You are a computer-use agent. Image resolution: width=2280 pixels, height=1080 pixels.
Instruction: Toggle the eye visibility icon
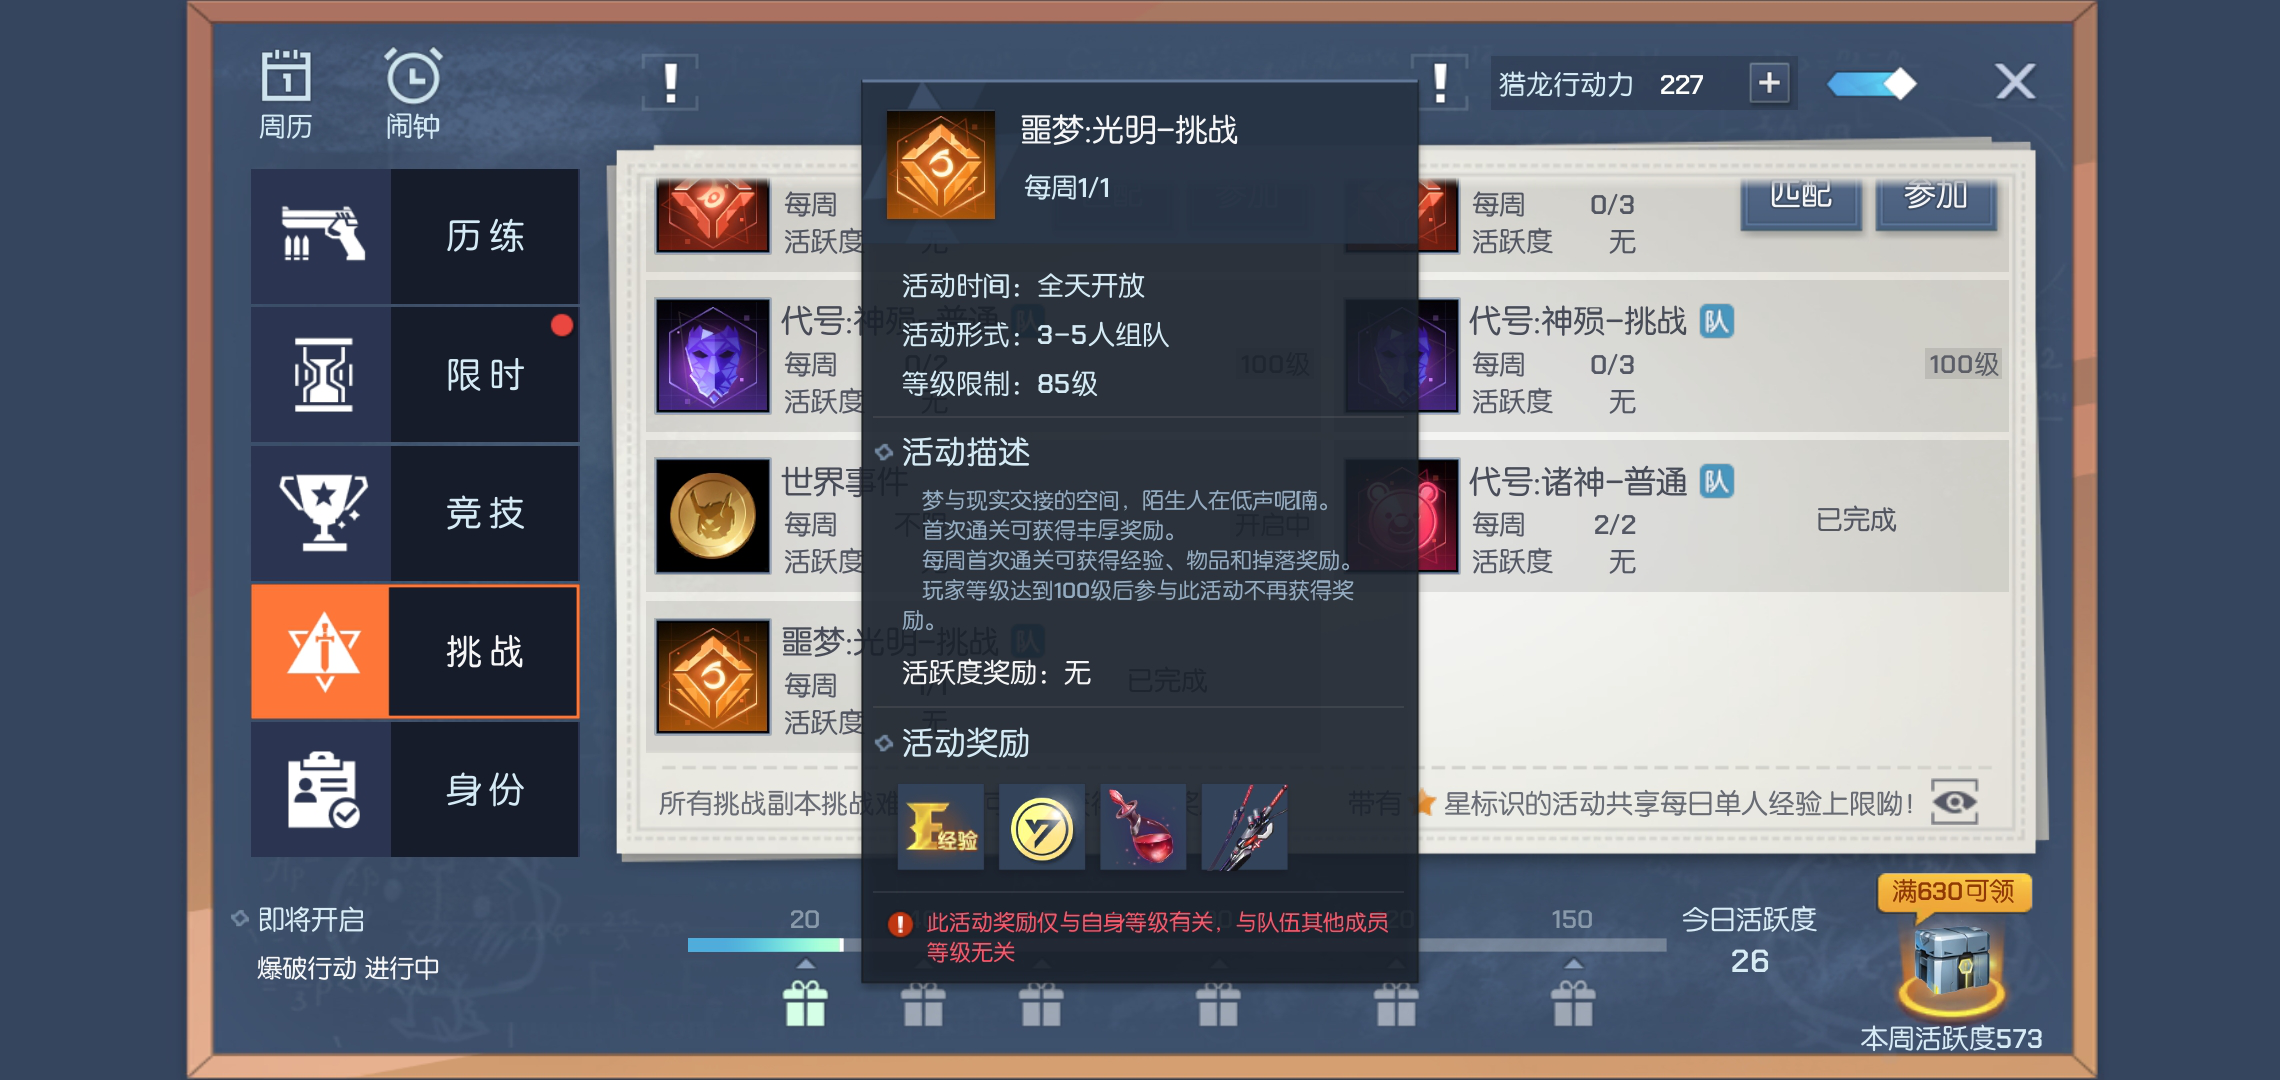1955,802
